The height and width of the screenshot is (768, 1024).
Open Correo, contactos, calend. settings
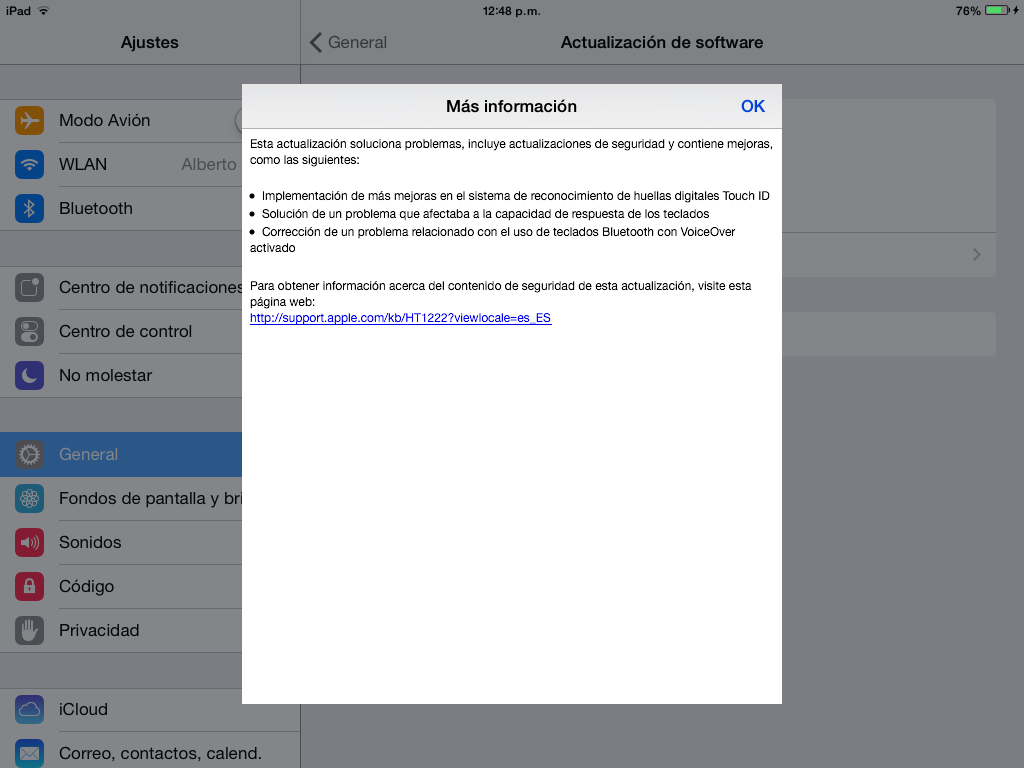click(x=160, y=753)
